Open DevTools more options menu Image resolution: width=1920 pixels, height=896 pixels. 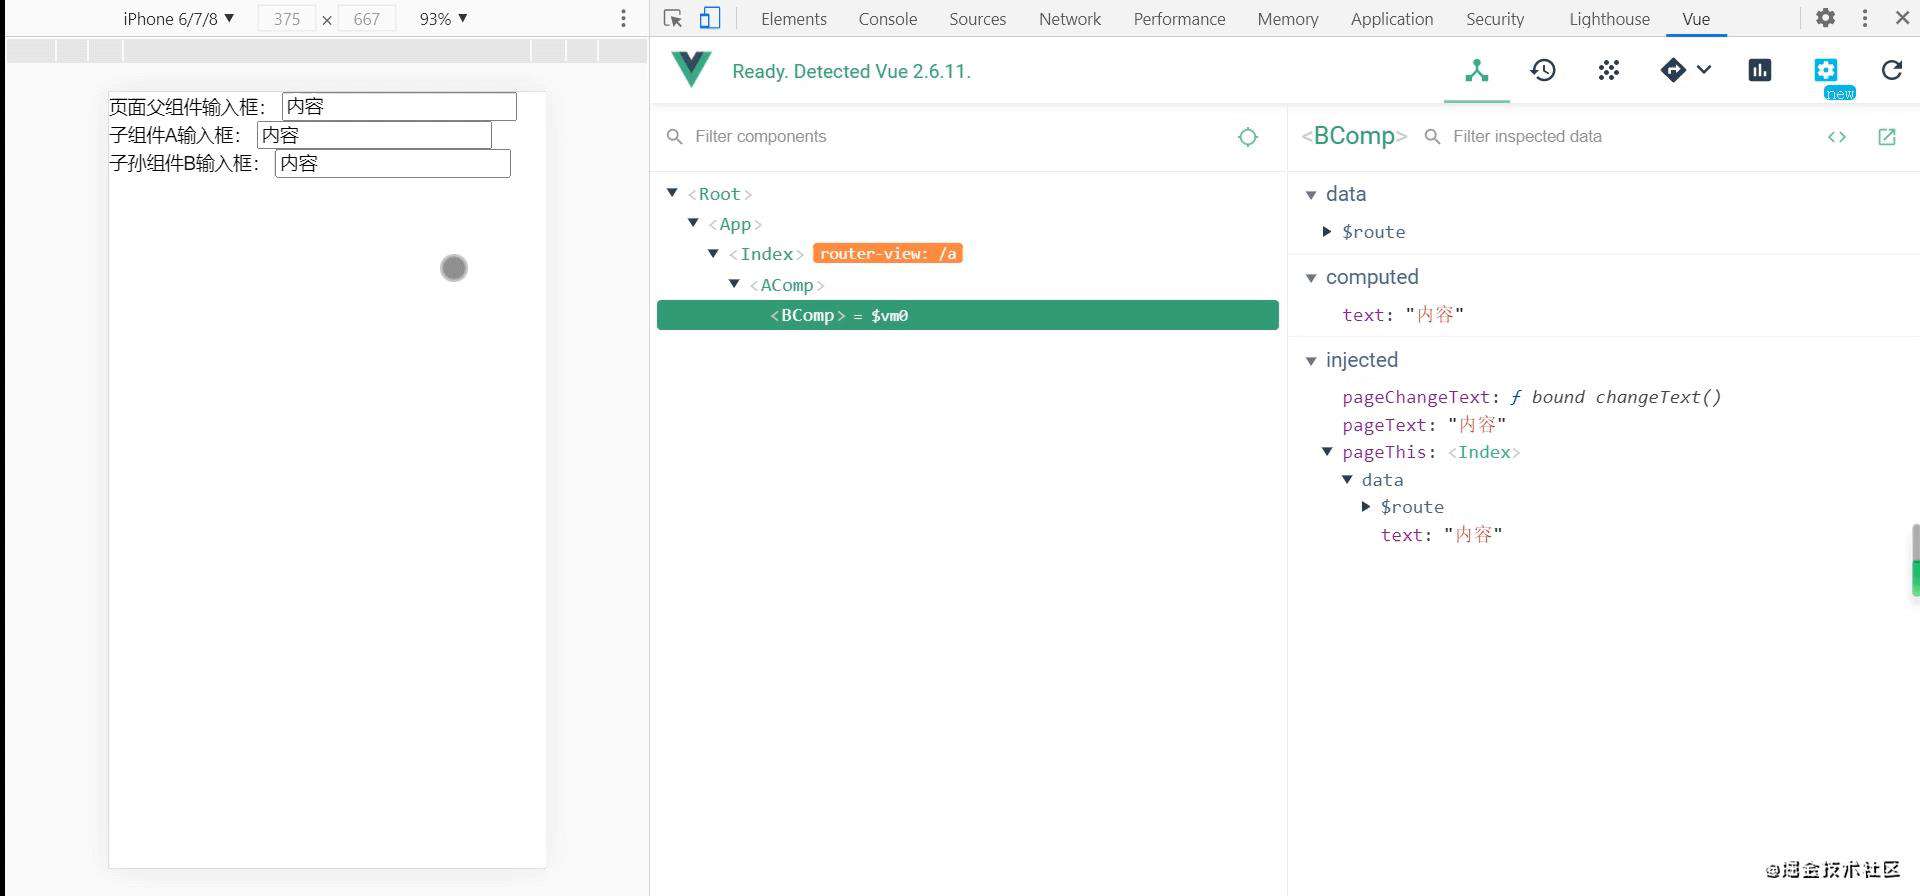coord(1865,18)
